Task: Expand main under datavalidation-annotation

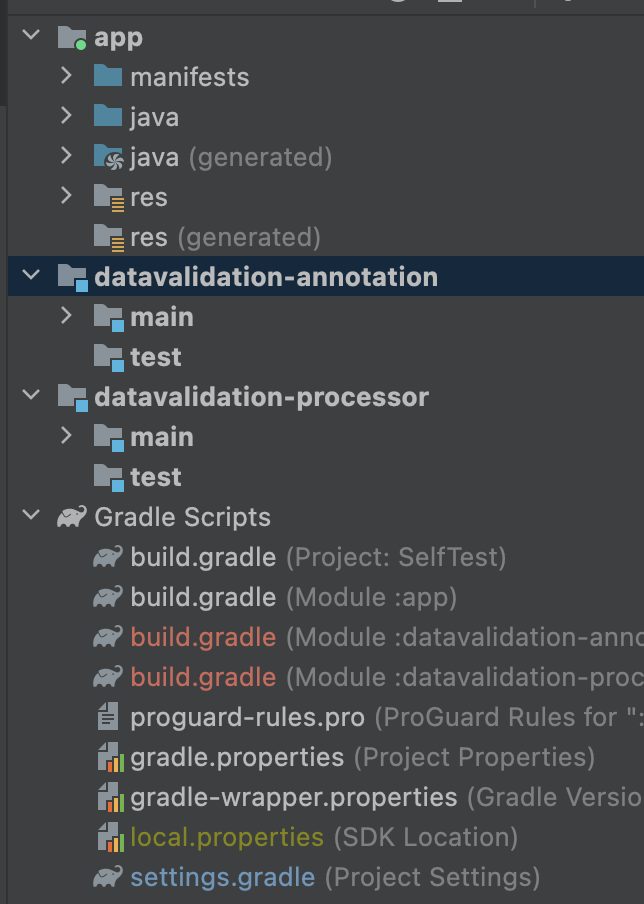Action: (x=66, y=316)
